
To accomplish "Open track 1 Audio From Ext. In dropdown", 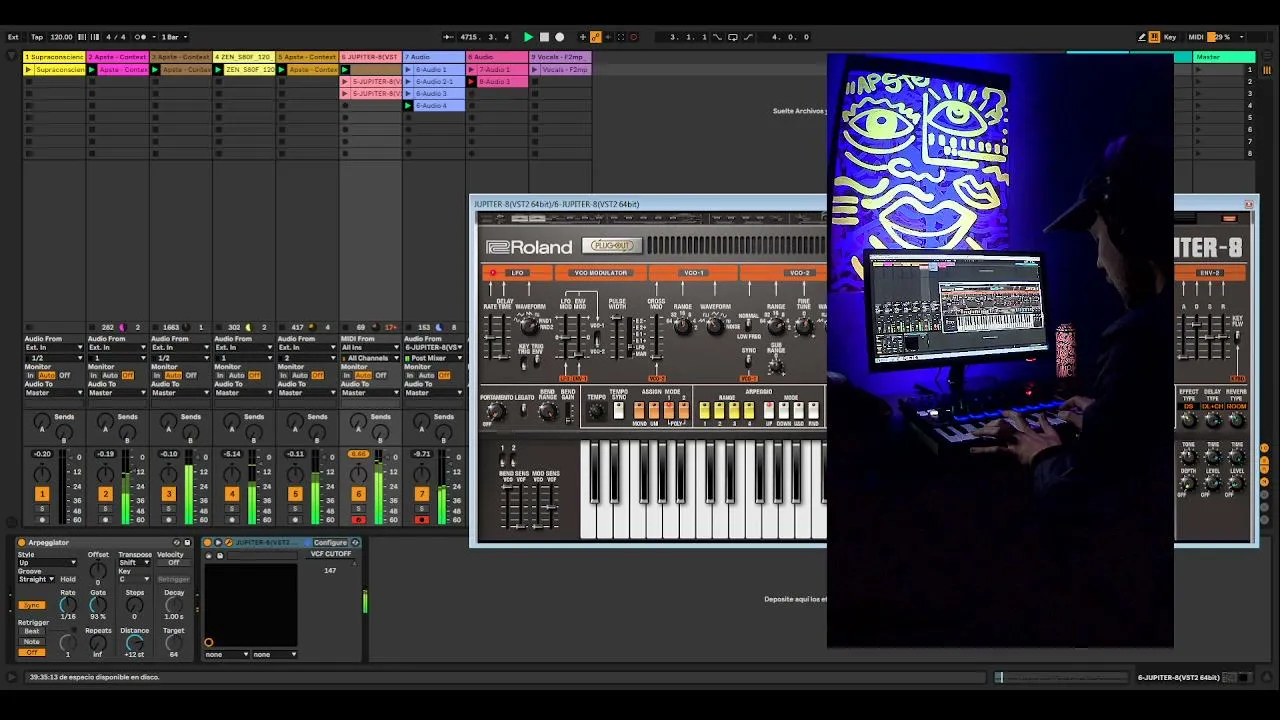I will [x=53, y=348].
